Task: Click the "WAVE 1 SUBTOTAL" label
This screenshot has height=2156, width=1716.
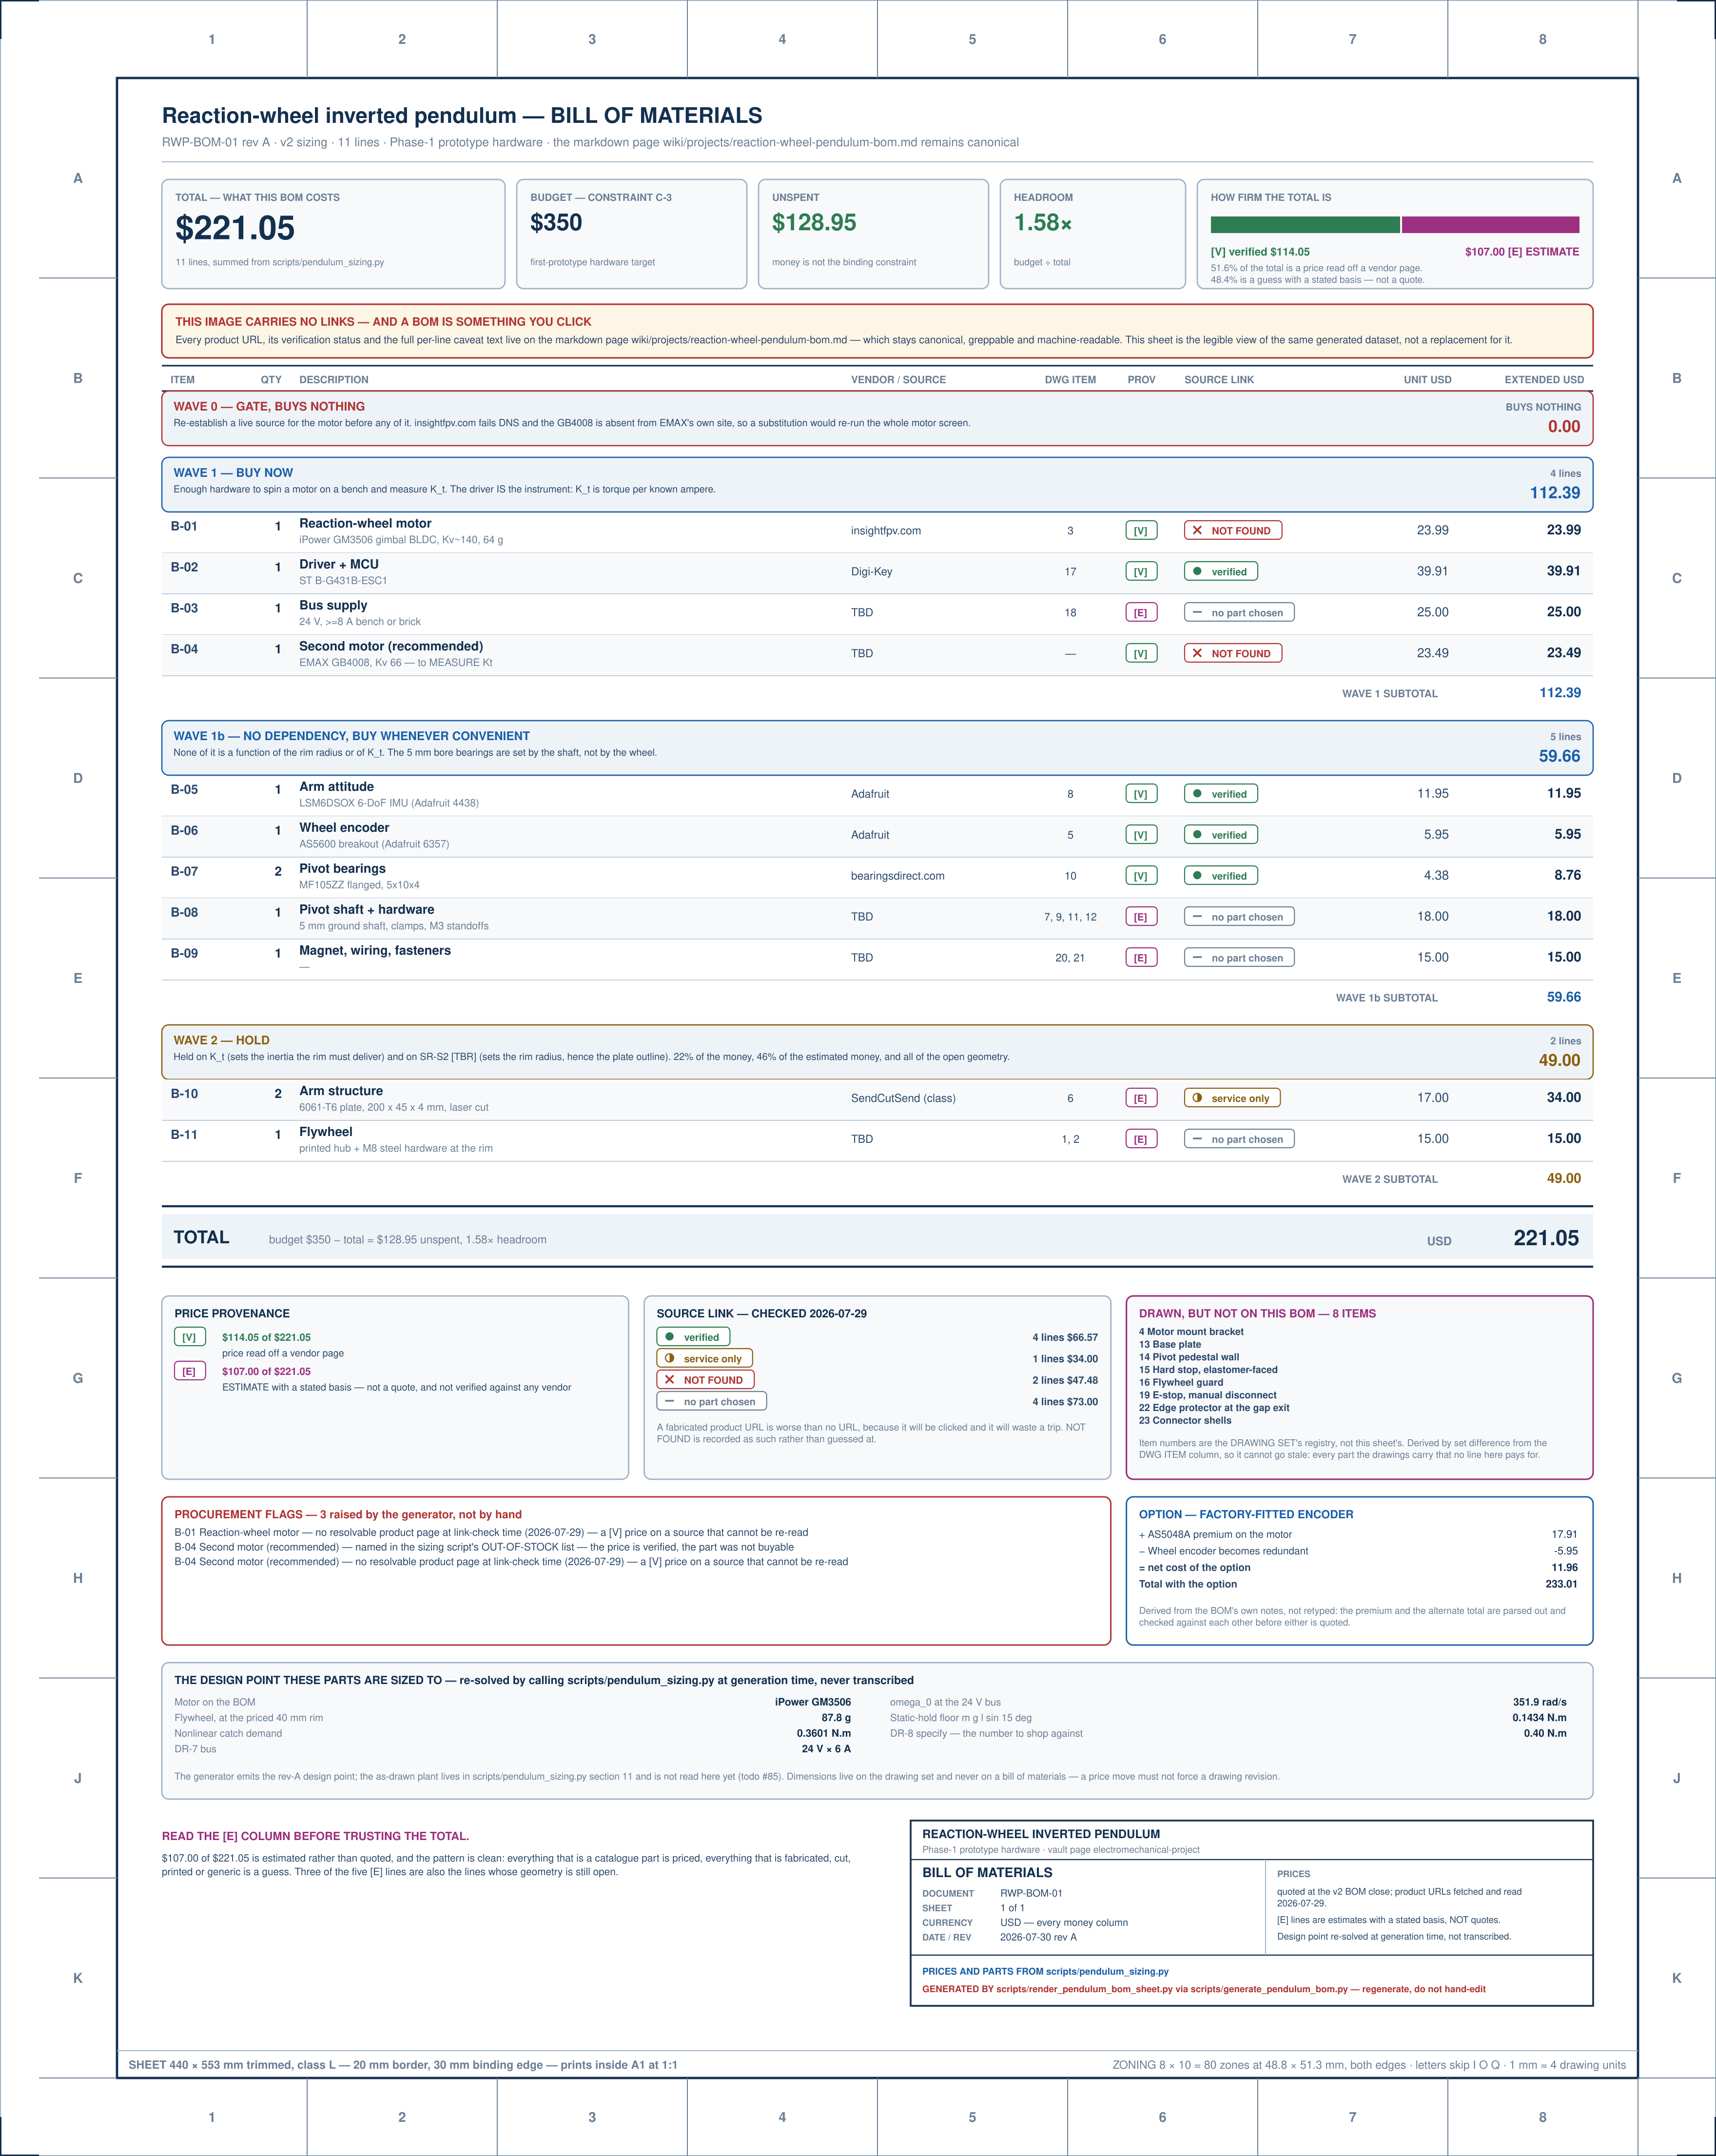Action: [x=1390, y=694]
